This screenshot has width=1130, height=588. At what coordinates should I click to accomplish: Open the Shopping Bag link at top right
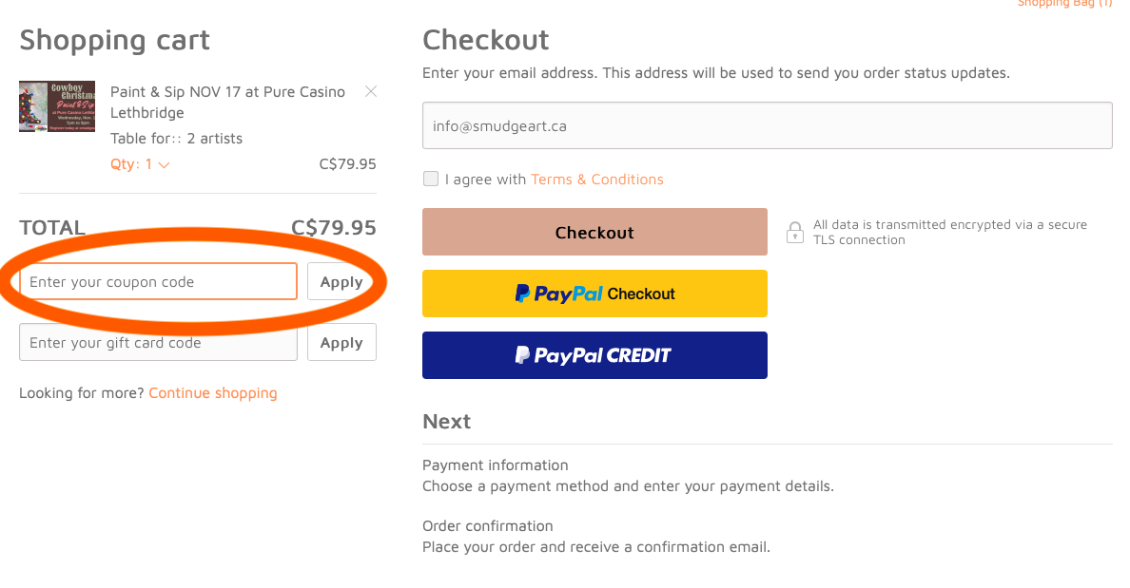click(1064, 4)
